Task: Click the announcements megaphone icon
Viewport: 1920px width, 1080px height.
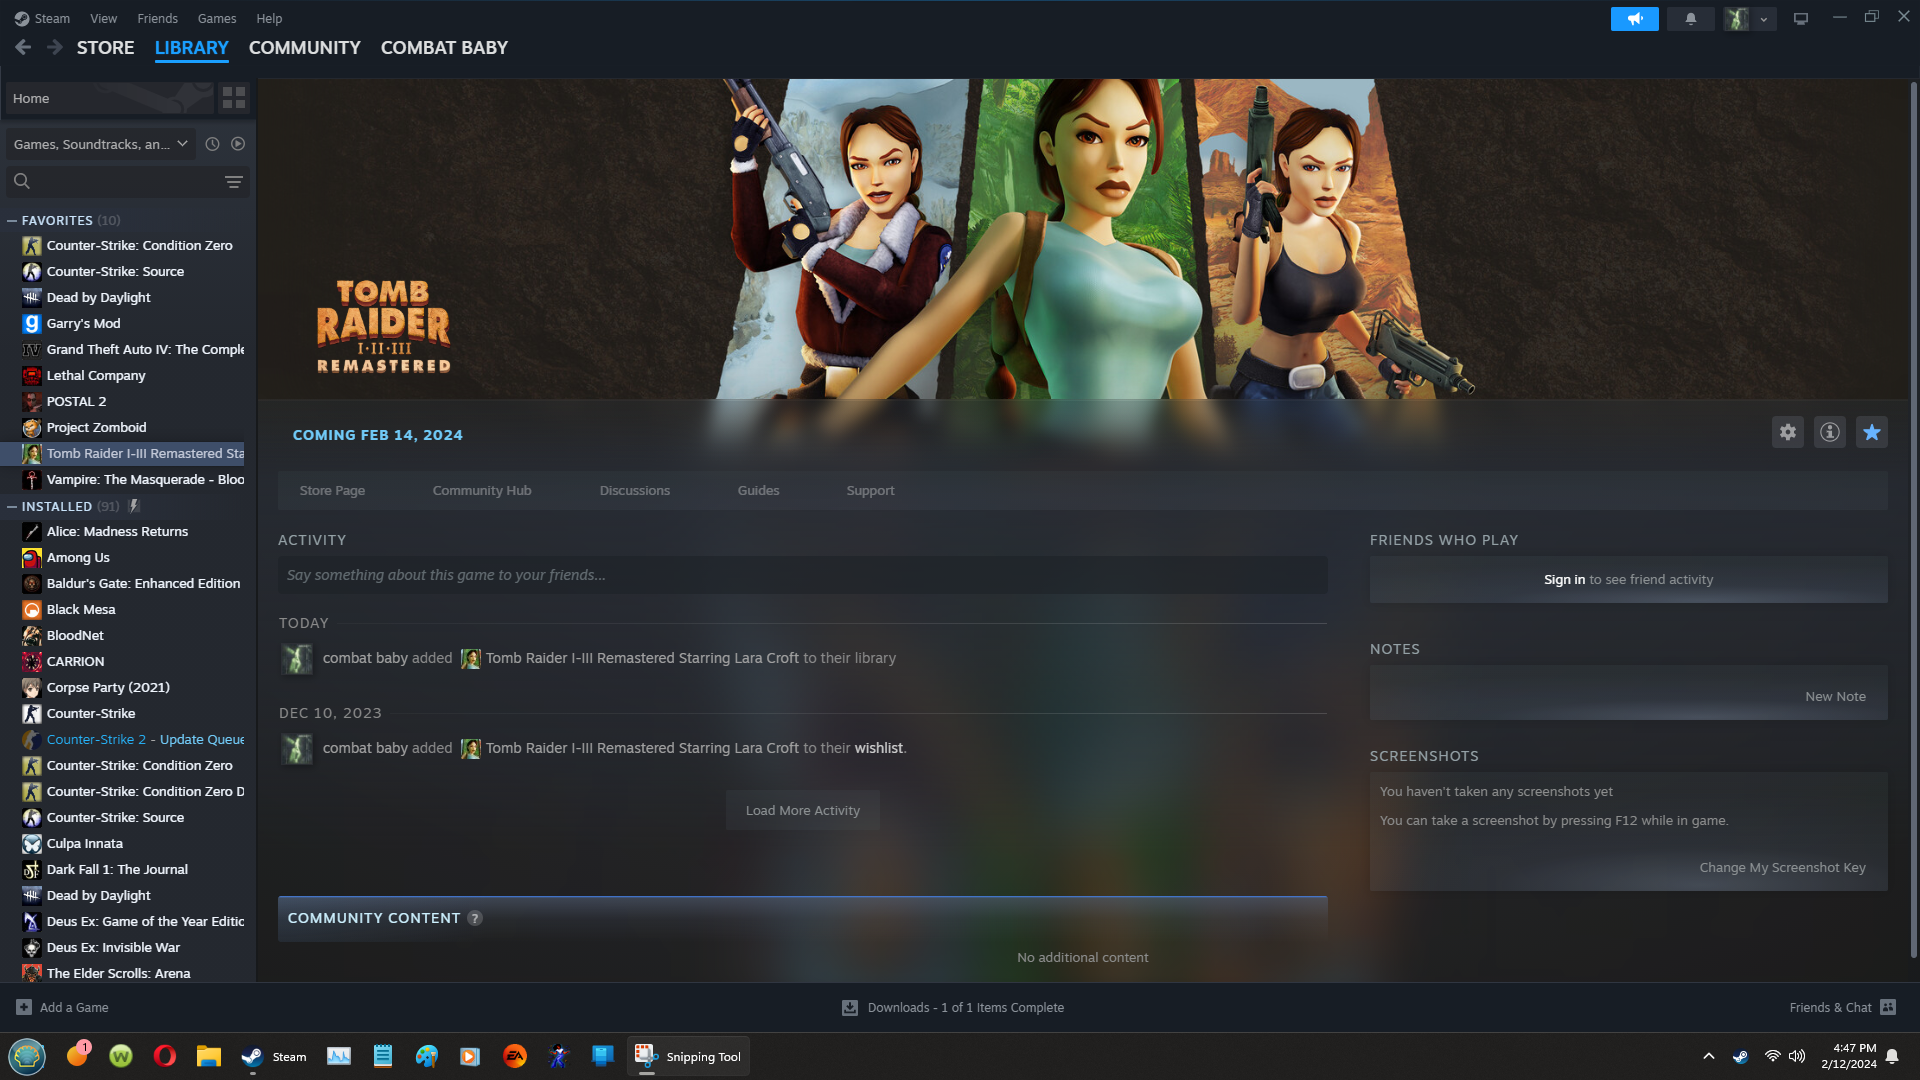Action: [1634, 19]
